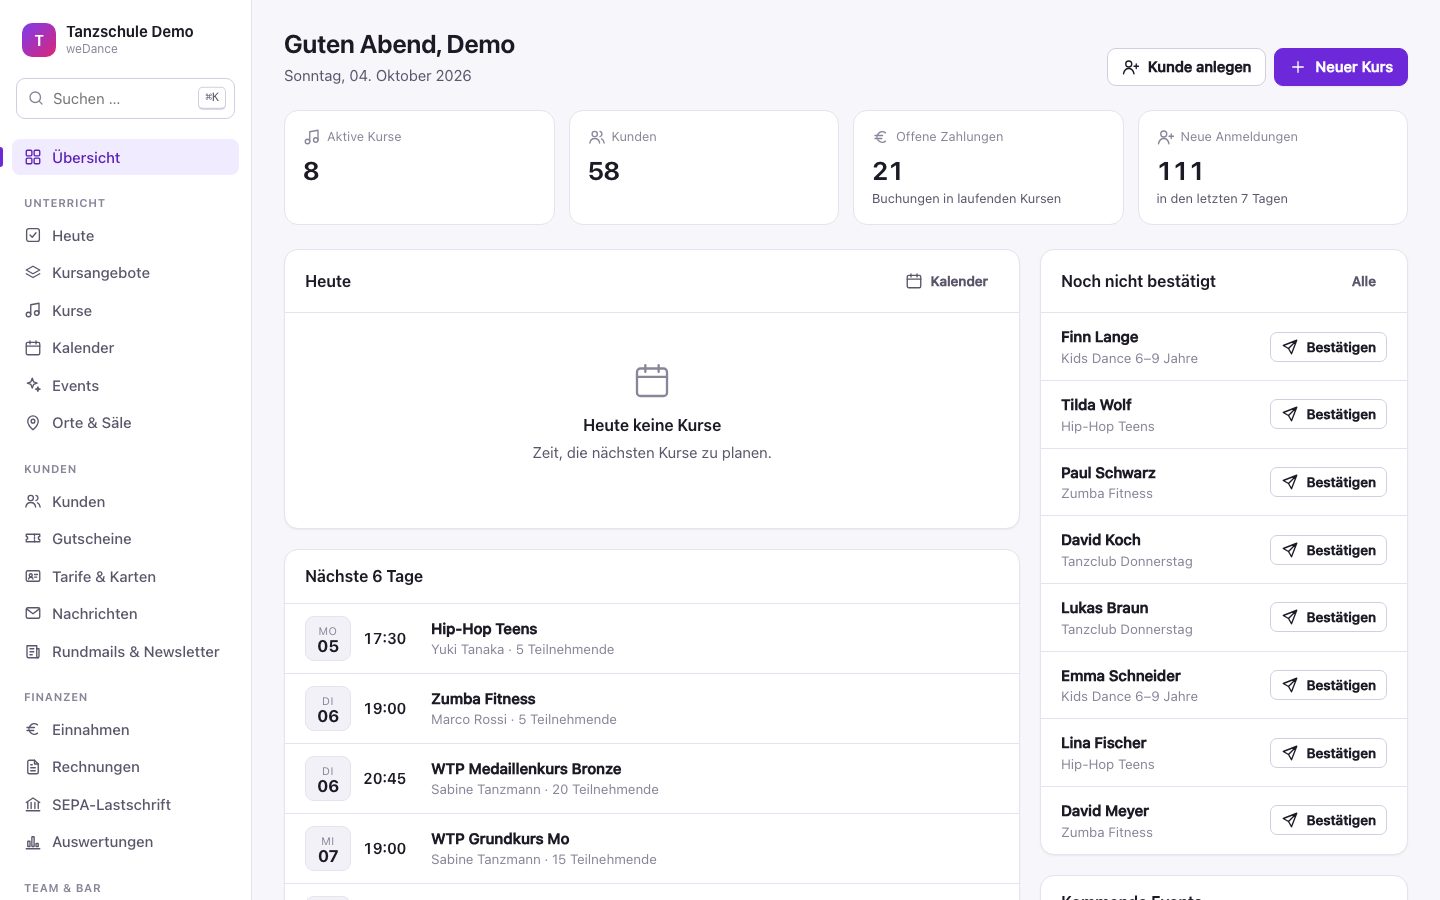Click the Kunden people icon in sidebar
Viewport: 1440px width, 900px height.
pyautogui.click(x=33, y=502)
